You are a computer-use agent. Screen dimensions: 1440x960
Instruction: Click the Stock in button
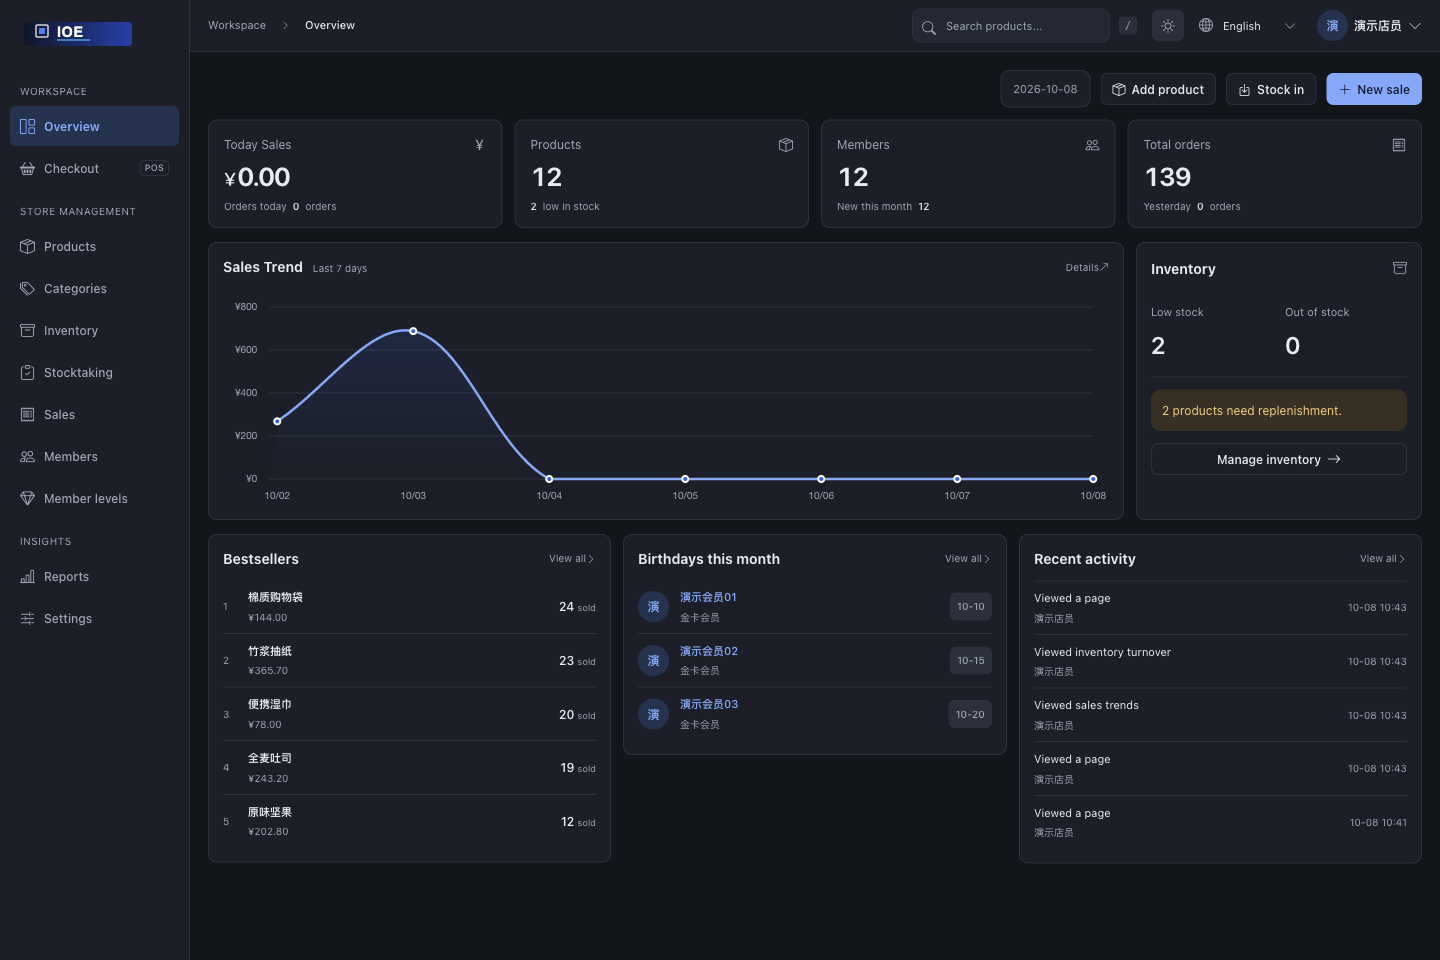coord(1271,89)
